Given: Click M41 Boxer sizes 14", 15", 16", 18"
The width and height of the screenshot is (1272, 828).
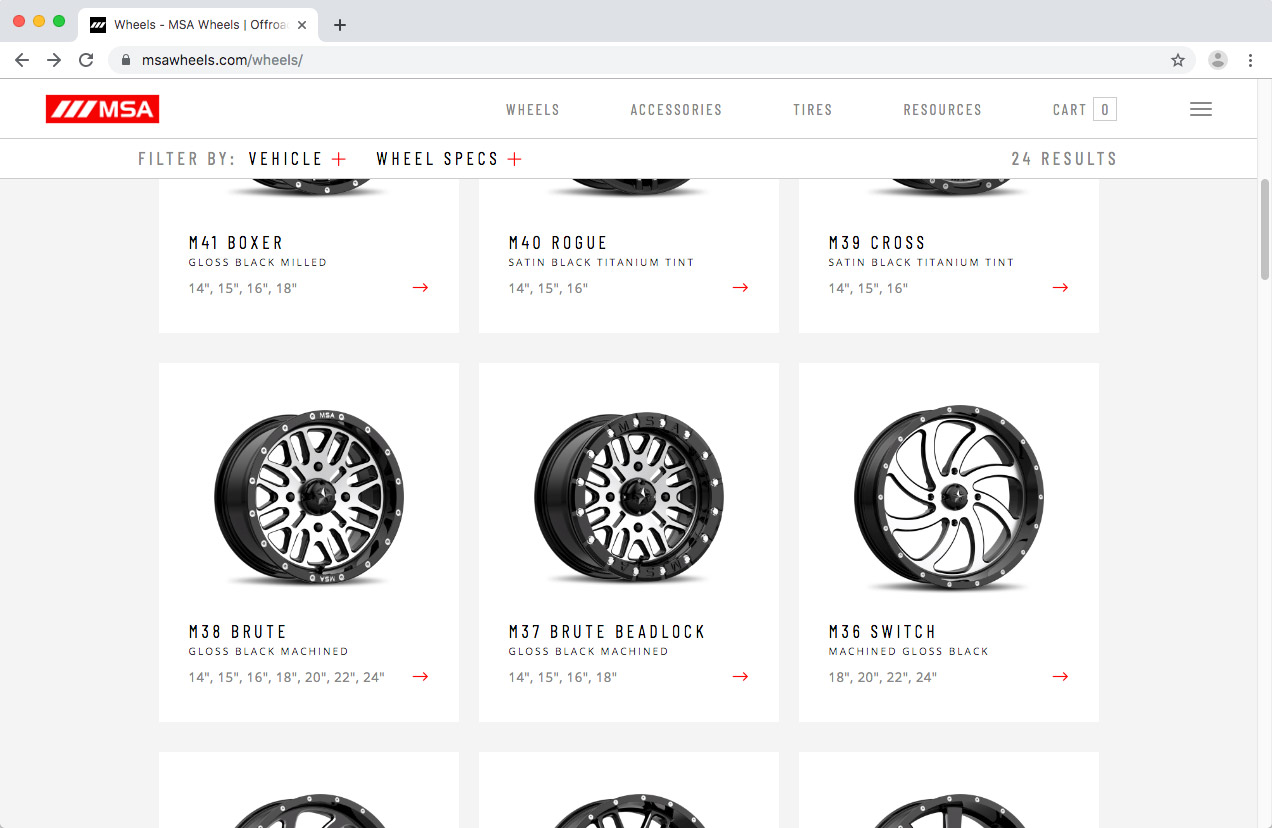Looking at the screenshot, I should pyautogui.click(x=243, y=289).
